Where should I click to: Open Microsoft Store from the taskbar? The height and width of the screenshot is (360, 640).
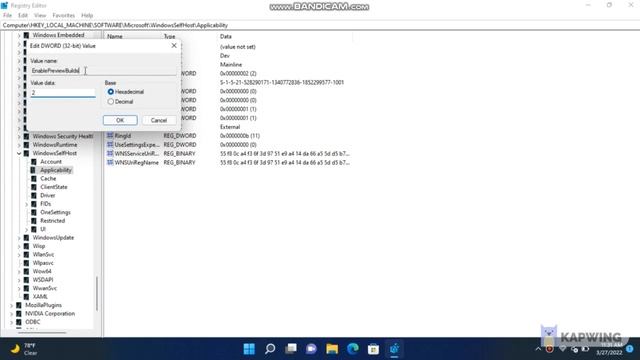tap(373, 349)
